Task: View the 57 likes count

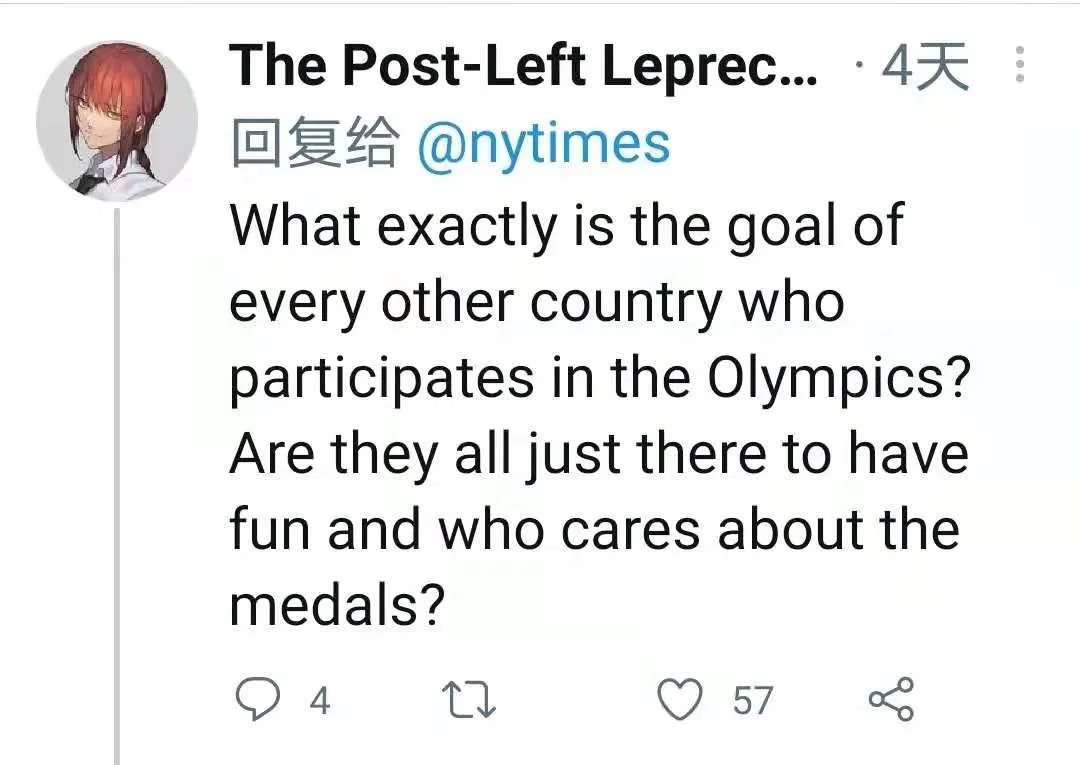Action: tap(752, 700)
